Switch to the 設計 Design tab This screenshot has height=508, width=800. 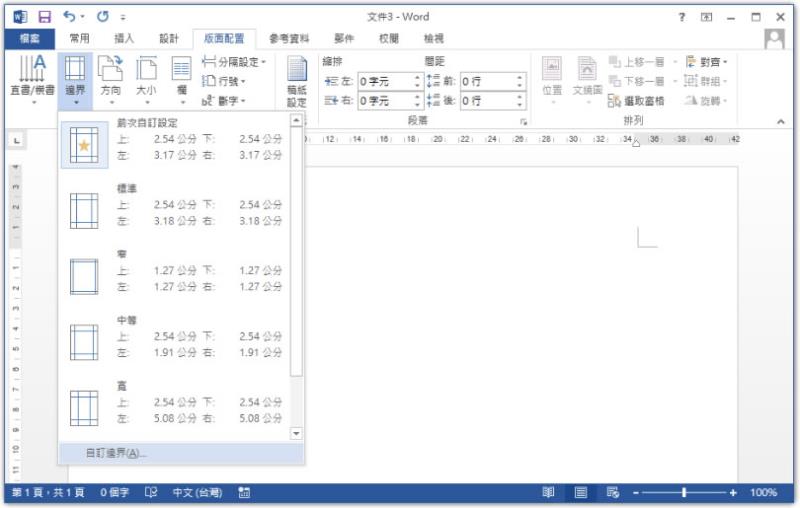[x=169, y=39]
